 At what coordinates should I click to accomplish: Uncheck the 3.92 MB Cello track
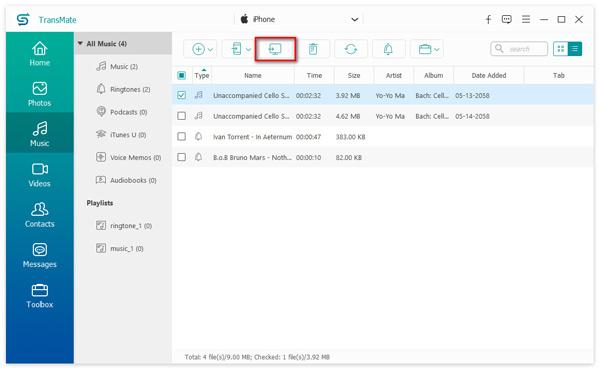(181, 95)
